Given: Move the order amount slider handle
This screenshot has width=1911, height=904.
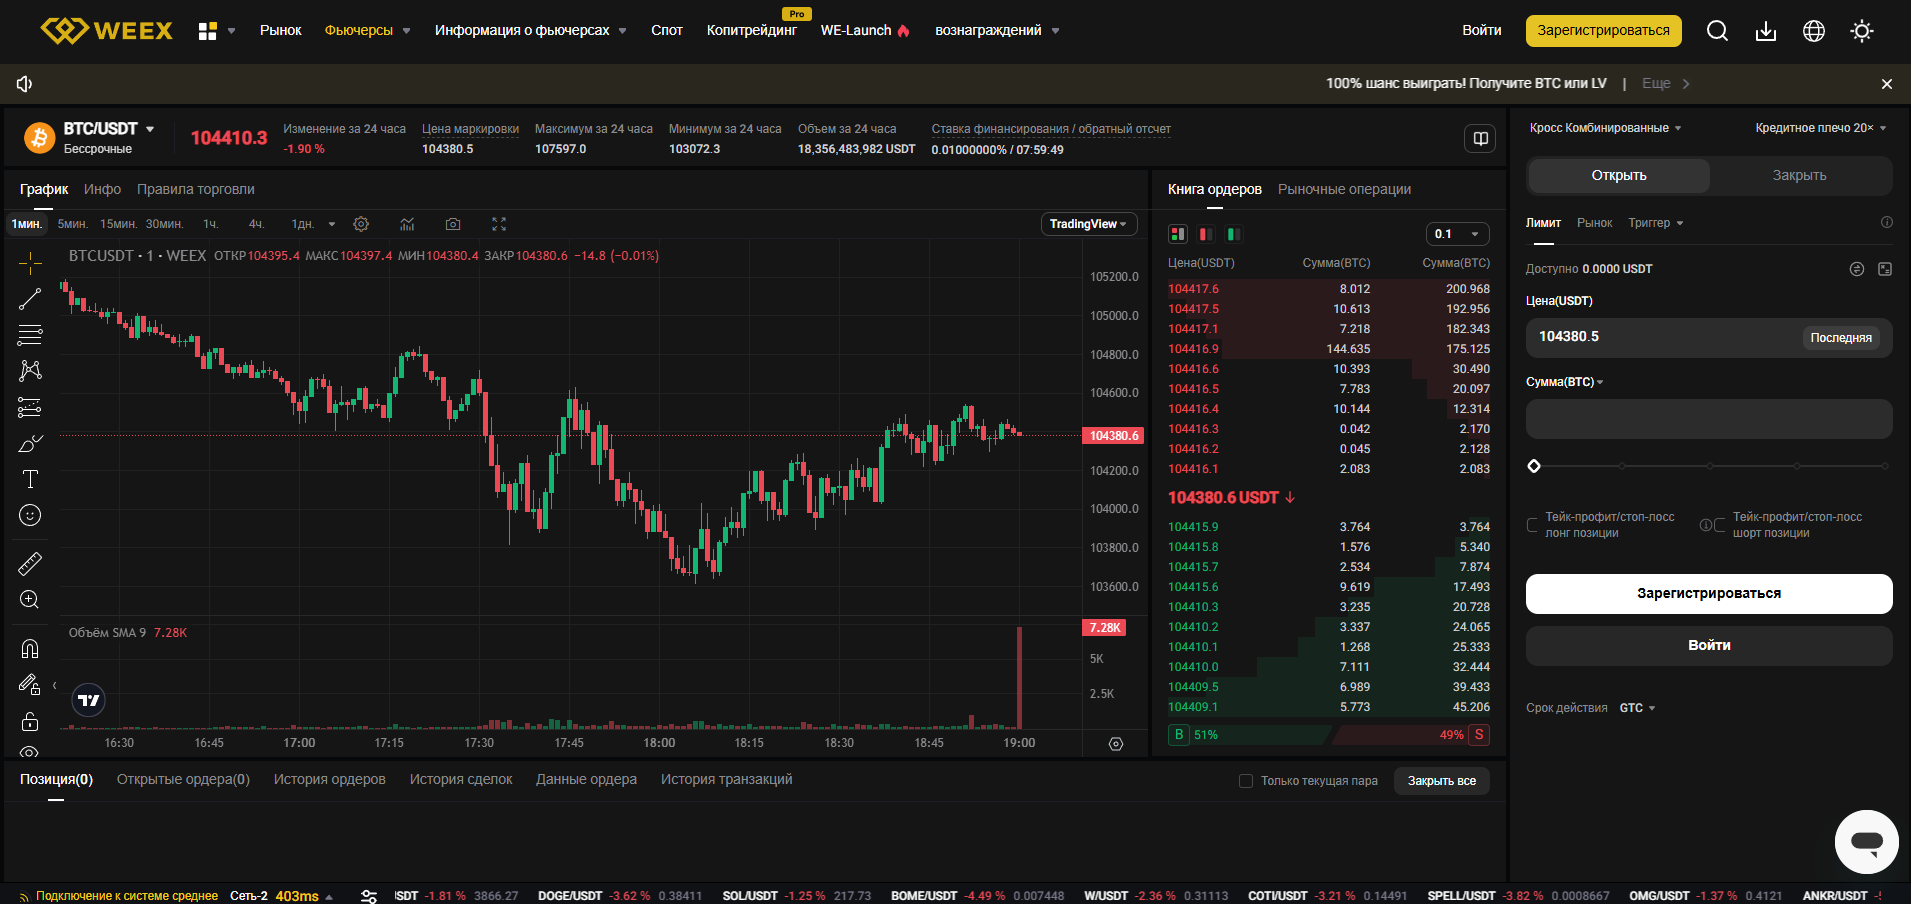Looking at the screenshot, I should click(1534, 466).
